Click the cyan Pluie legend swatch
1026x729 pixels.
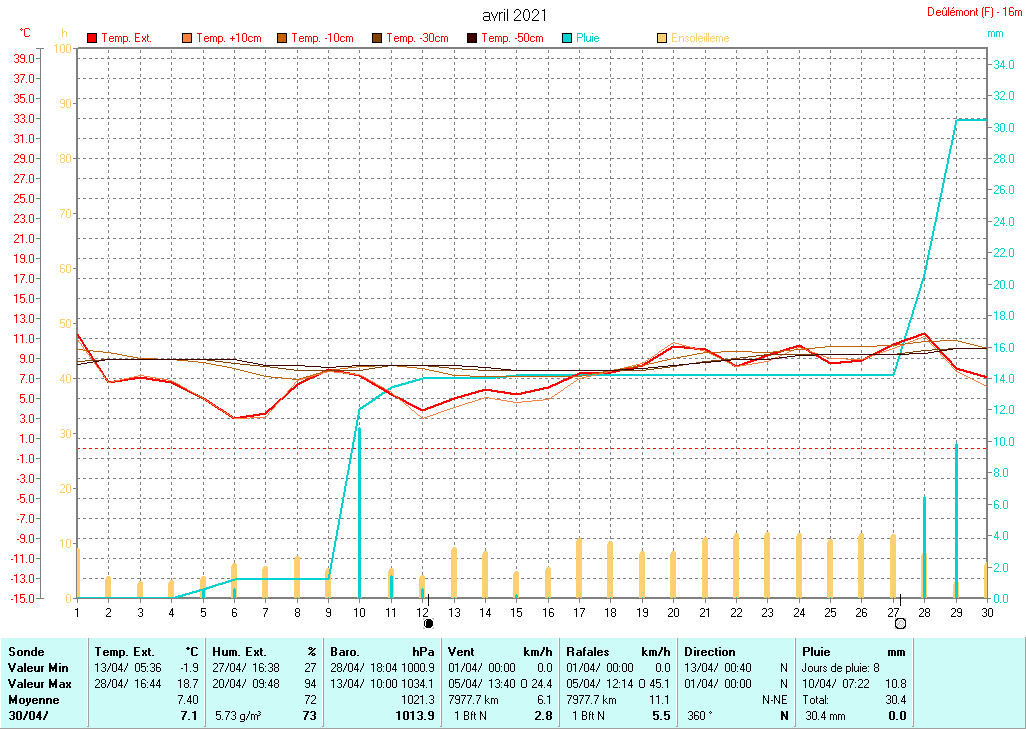pos(567,38)
